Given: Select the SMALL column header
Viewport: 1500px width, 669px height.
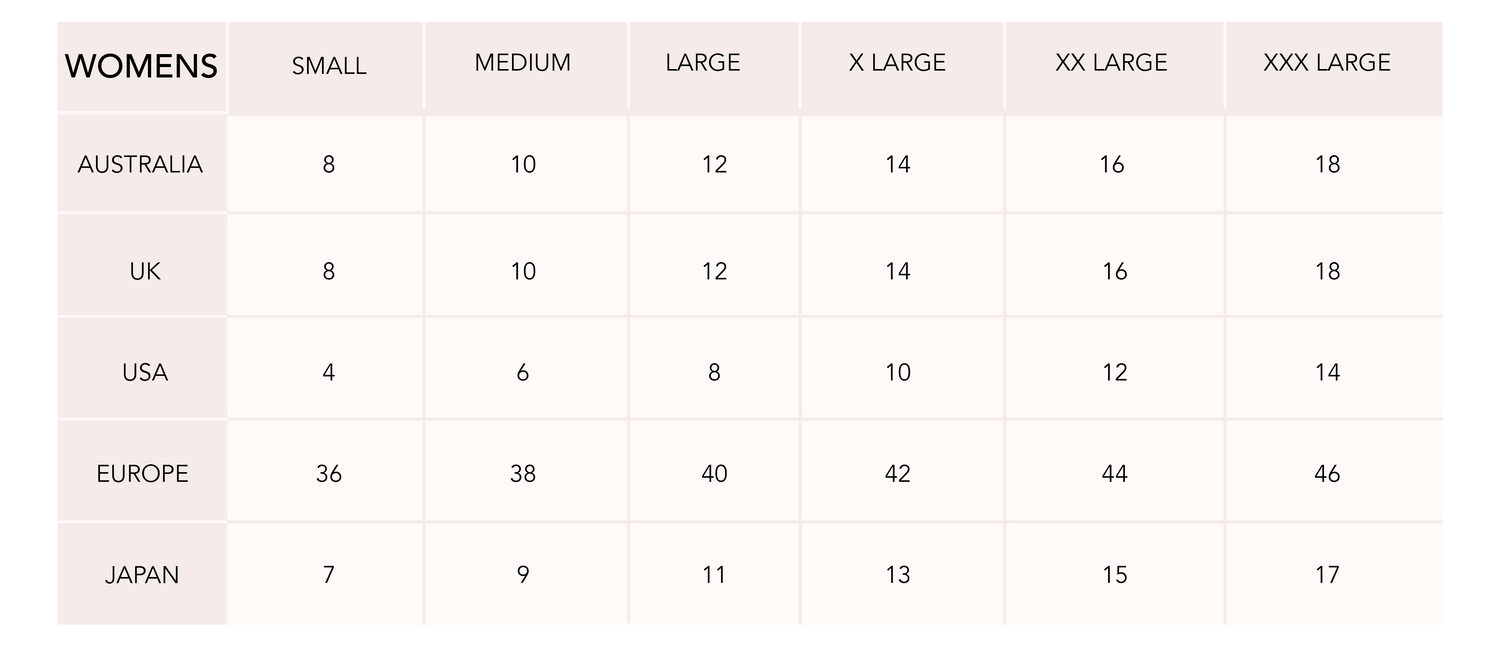Looking at the screenshot, I should point(329,66).
